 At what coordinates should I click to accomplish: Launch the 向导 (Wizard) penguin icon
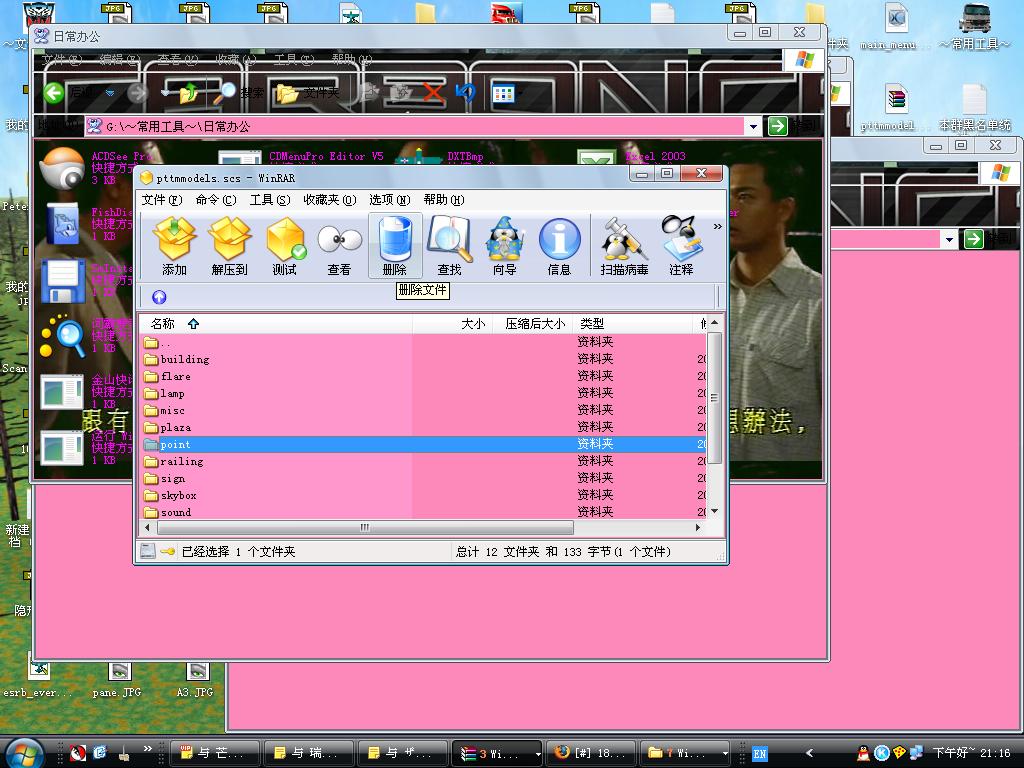tap(504, 246)
